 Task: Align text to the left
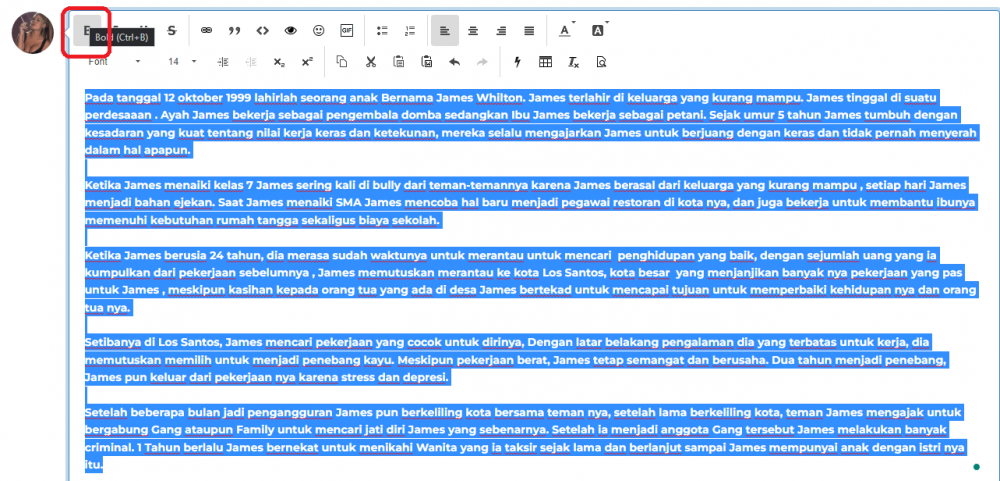pos(445,31)
